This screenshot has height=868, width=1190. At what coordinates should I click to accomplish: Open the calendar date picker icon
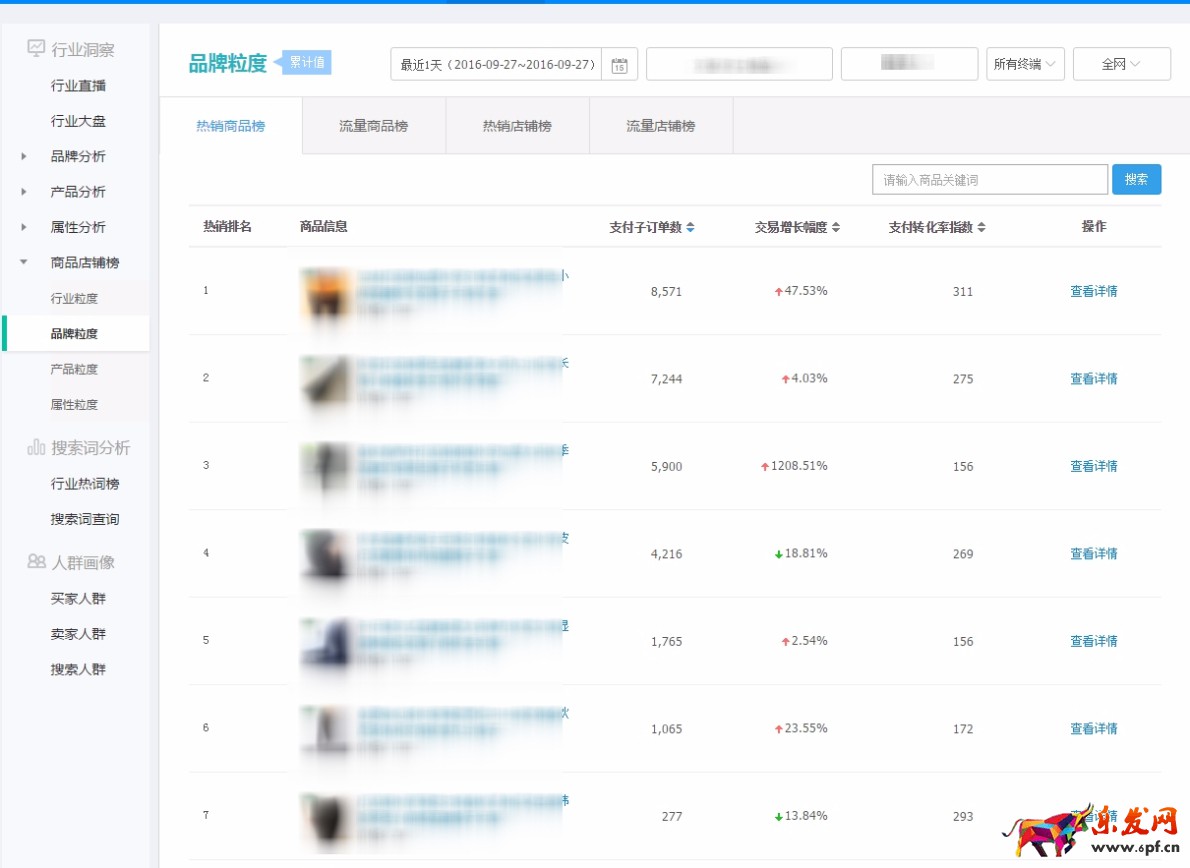click(619, 65)
